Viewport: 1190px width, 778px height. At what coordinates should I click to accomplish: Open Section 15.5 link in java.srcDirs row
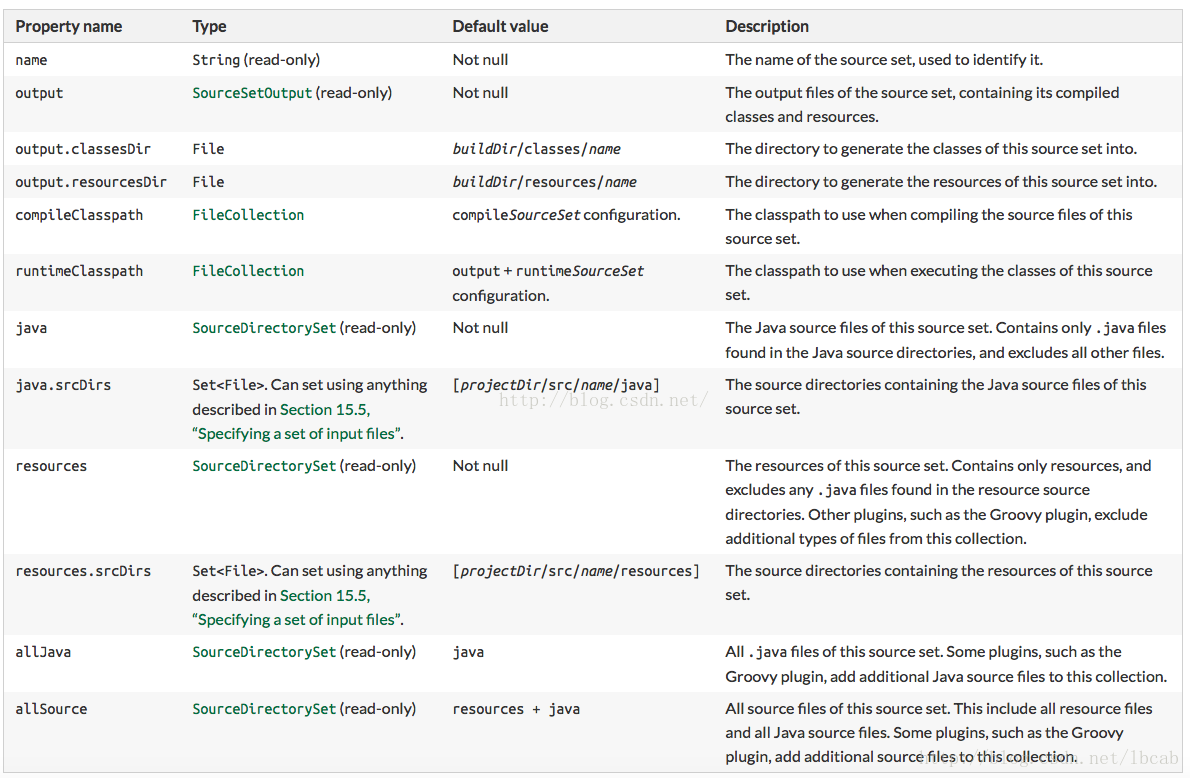(325, 409)
